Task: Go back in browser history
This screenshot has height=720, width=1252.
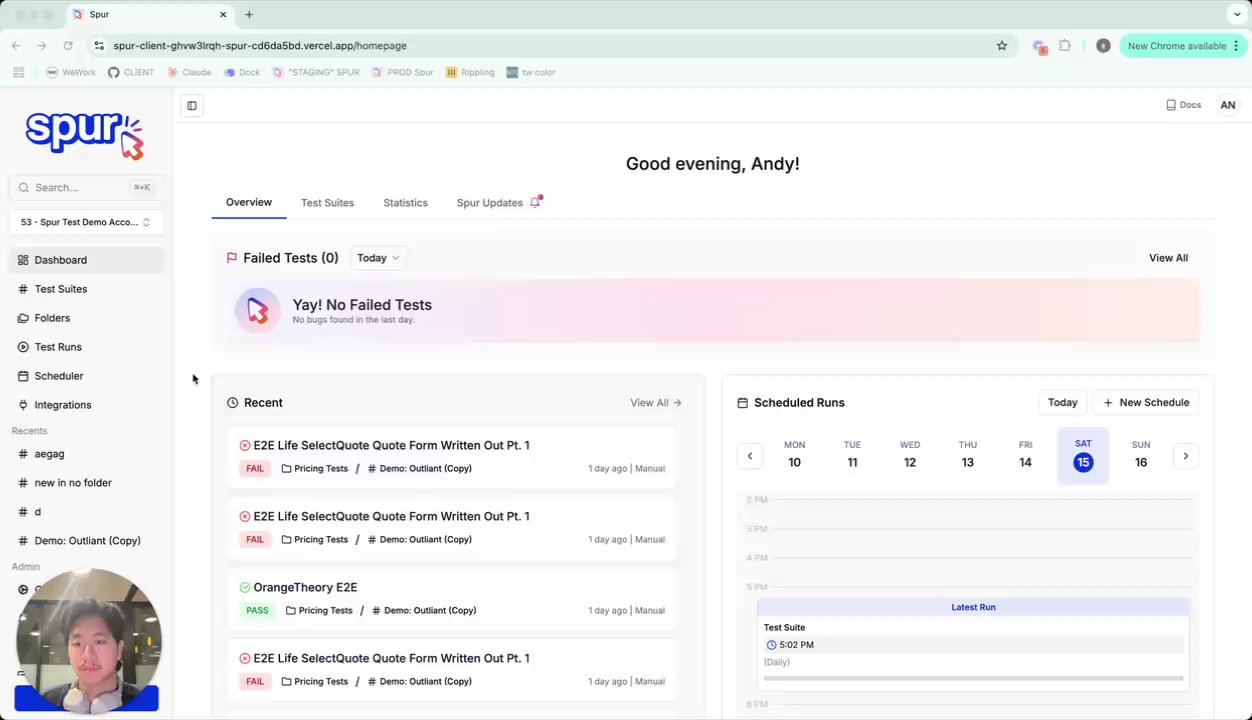Action: click(16, 46)
